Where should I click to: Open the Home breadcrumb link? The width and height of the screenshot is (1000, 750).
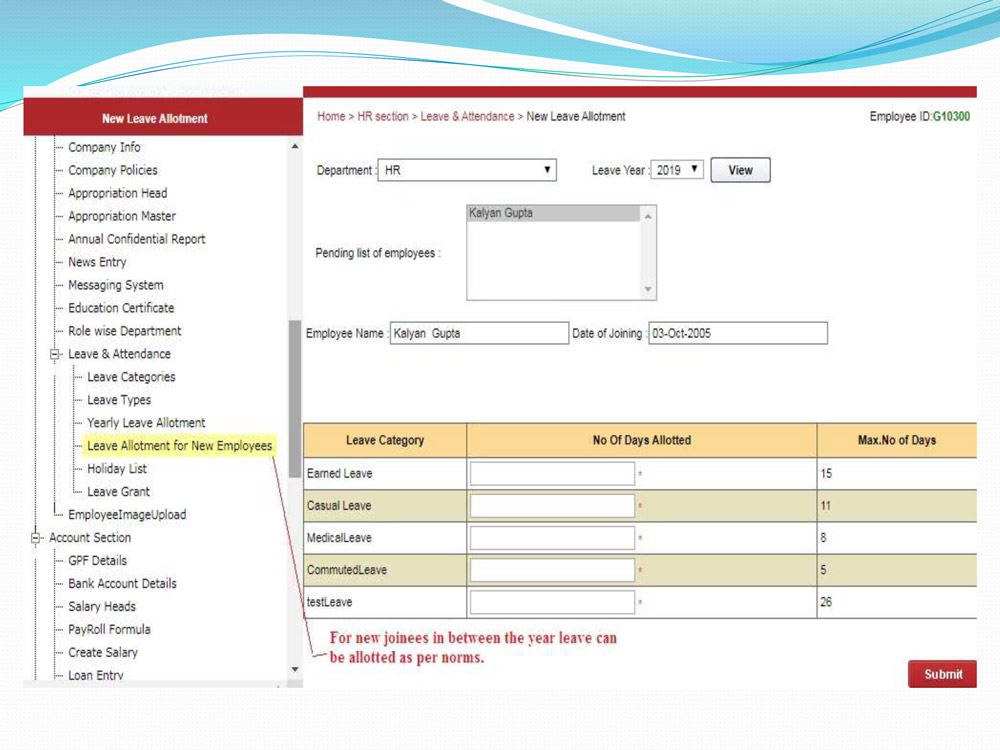coord(331,116)
